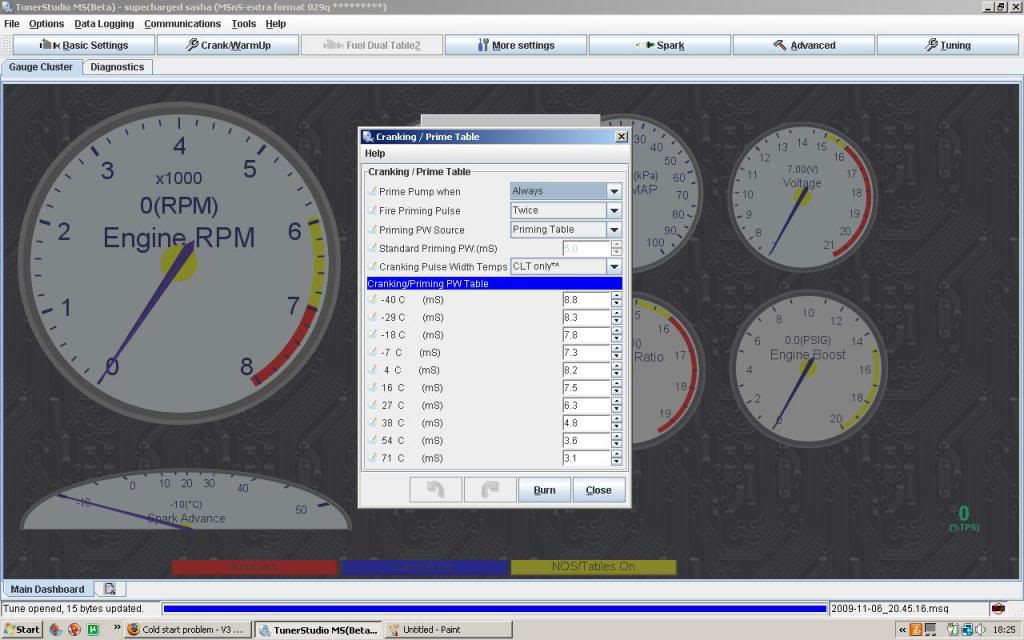The width and height of the screenshot is (1024, 640).
Task: Open the Cranking Pulse Width Temps dropdown
Action: [614, 267]
